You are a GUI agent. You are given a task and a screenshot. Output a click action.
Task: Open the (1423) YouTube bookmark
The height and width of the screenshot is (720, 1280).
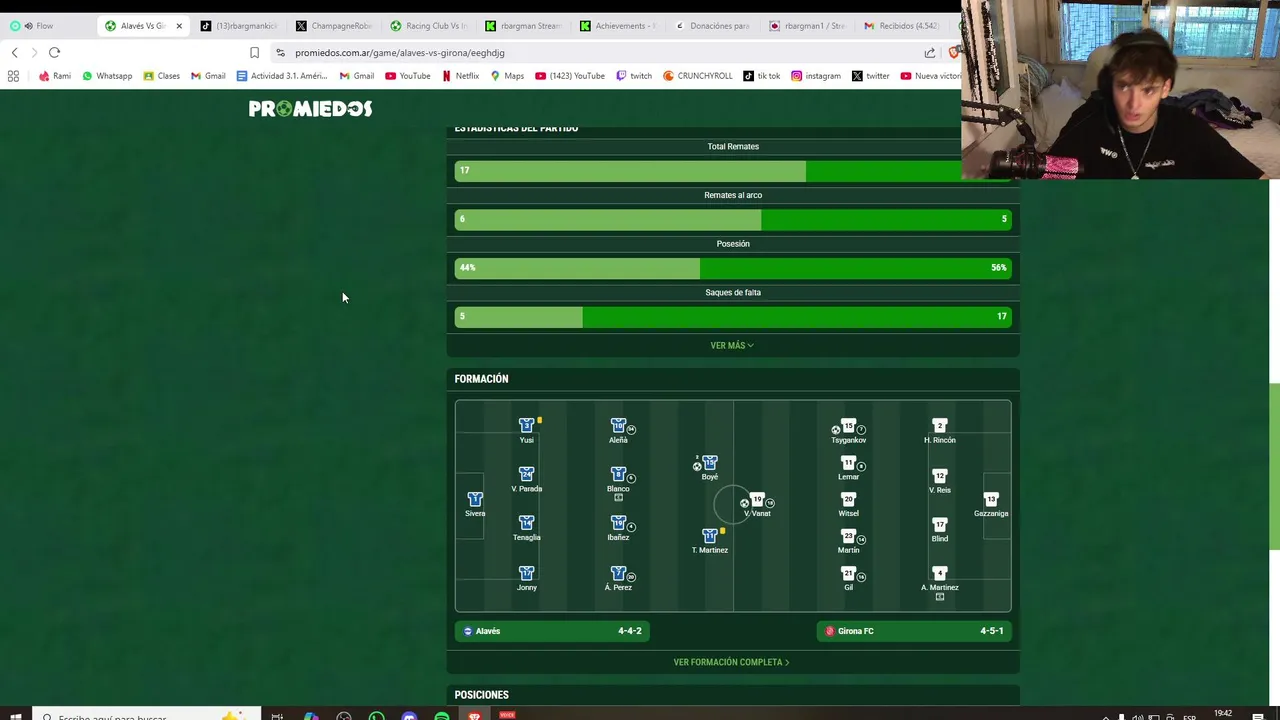point(570,76)
